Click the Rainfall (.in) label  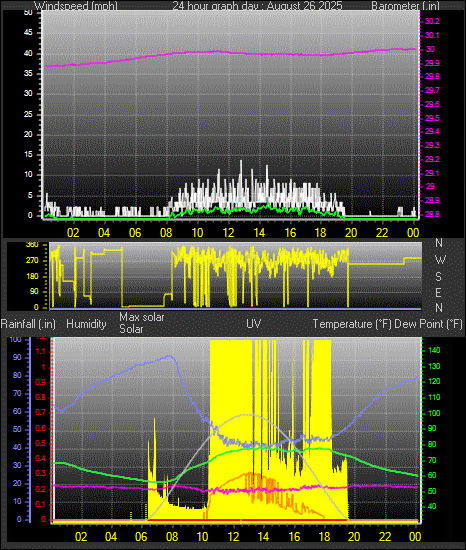coord(28,324)
